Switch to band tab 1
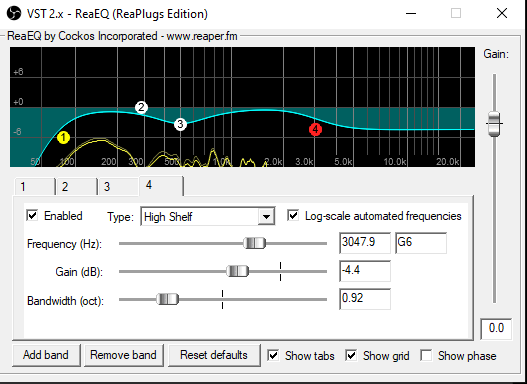This screenshot has height=384, width=527. pyautogui.click(x=34, y=186)
